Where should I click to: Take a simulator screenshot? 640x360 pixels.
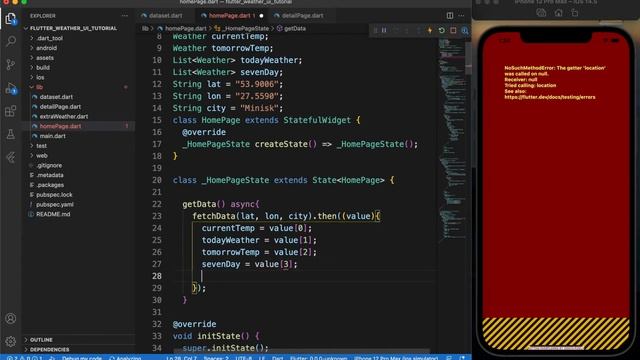click(541, 13)
